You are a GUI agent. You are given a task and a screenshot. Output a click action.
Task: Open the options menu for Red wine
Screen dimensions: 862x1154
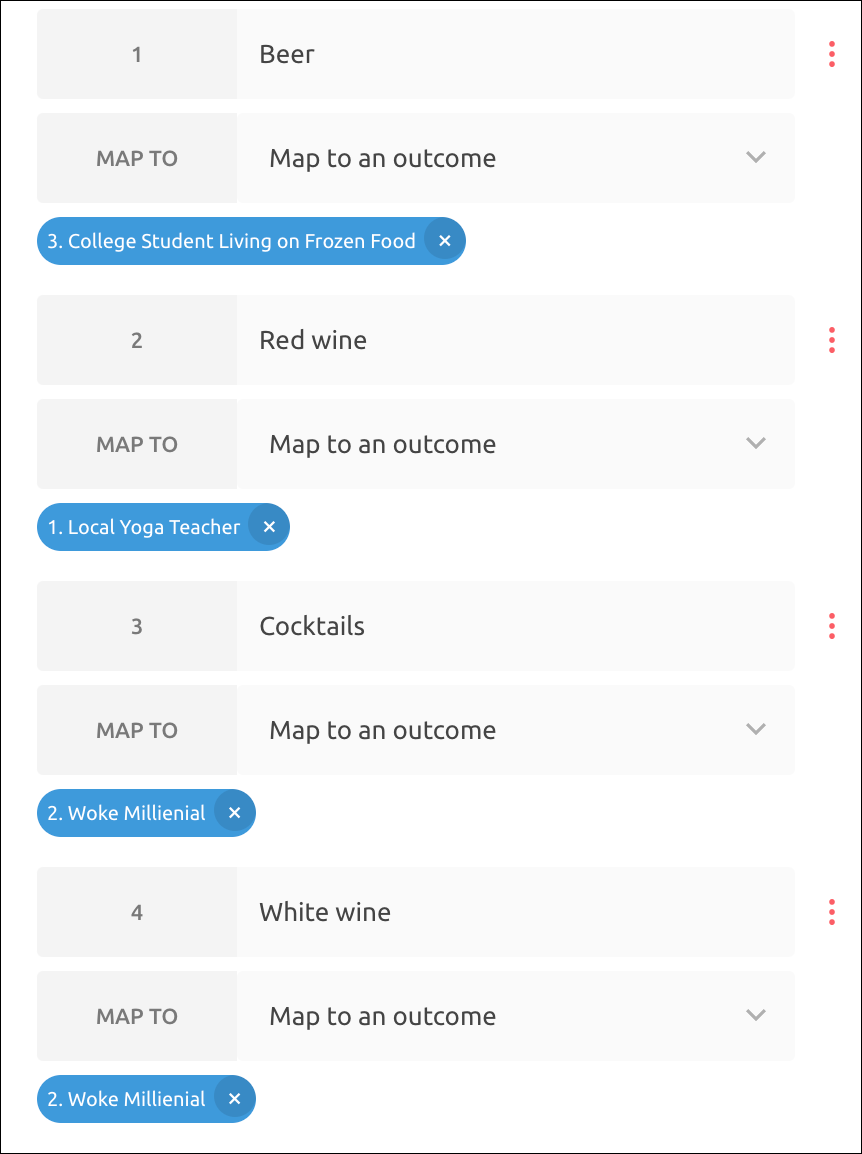[831, 340]
